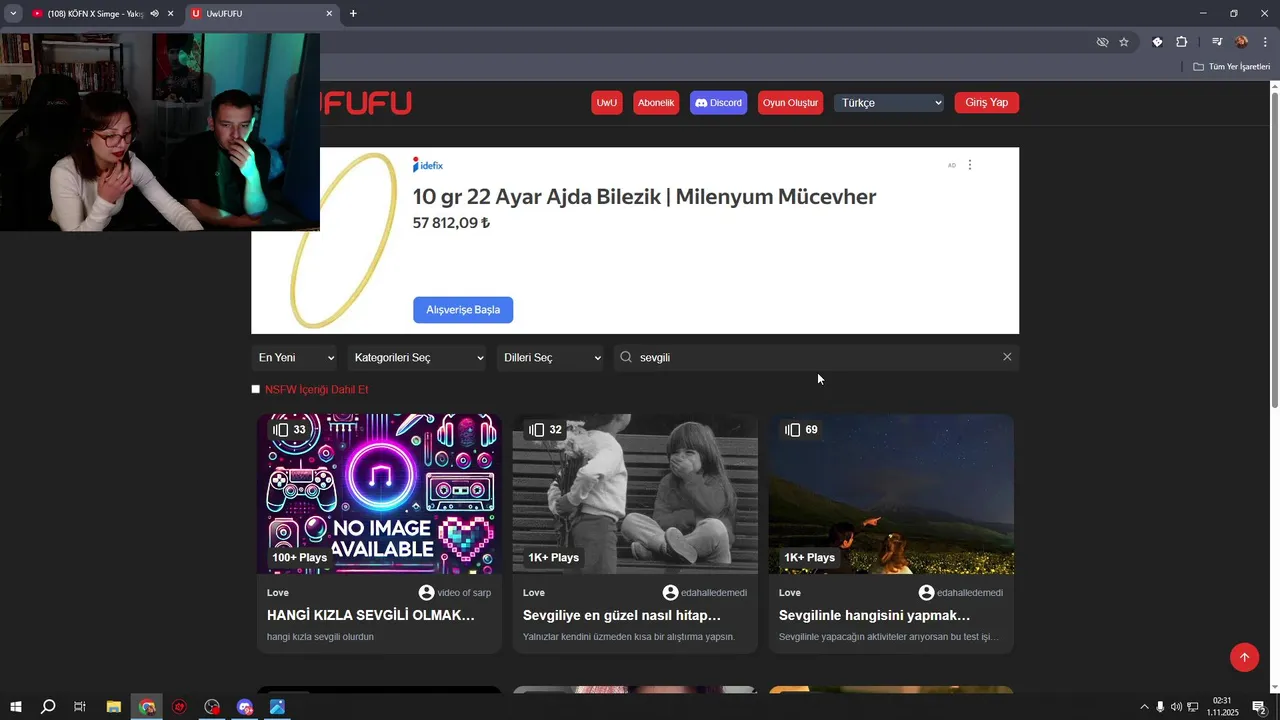The width and height of the screenshot is (1280, 720).
Task: Click the ad title '10 gr 22 Ayar Ajda Bilezik'
Action: coord(538,197)
